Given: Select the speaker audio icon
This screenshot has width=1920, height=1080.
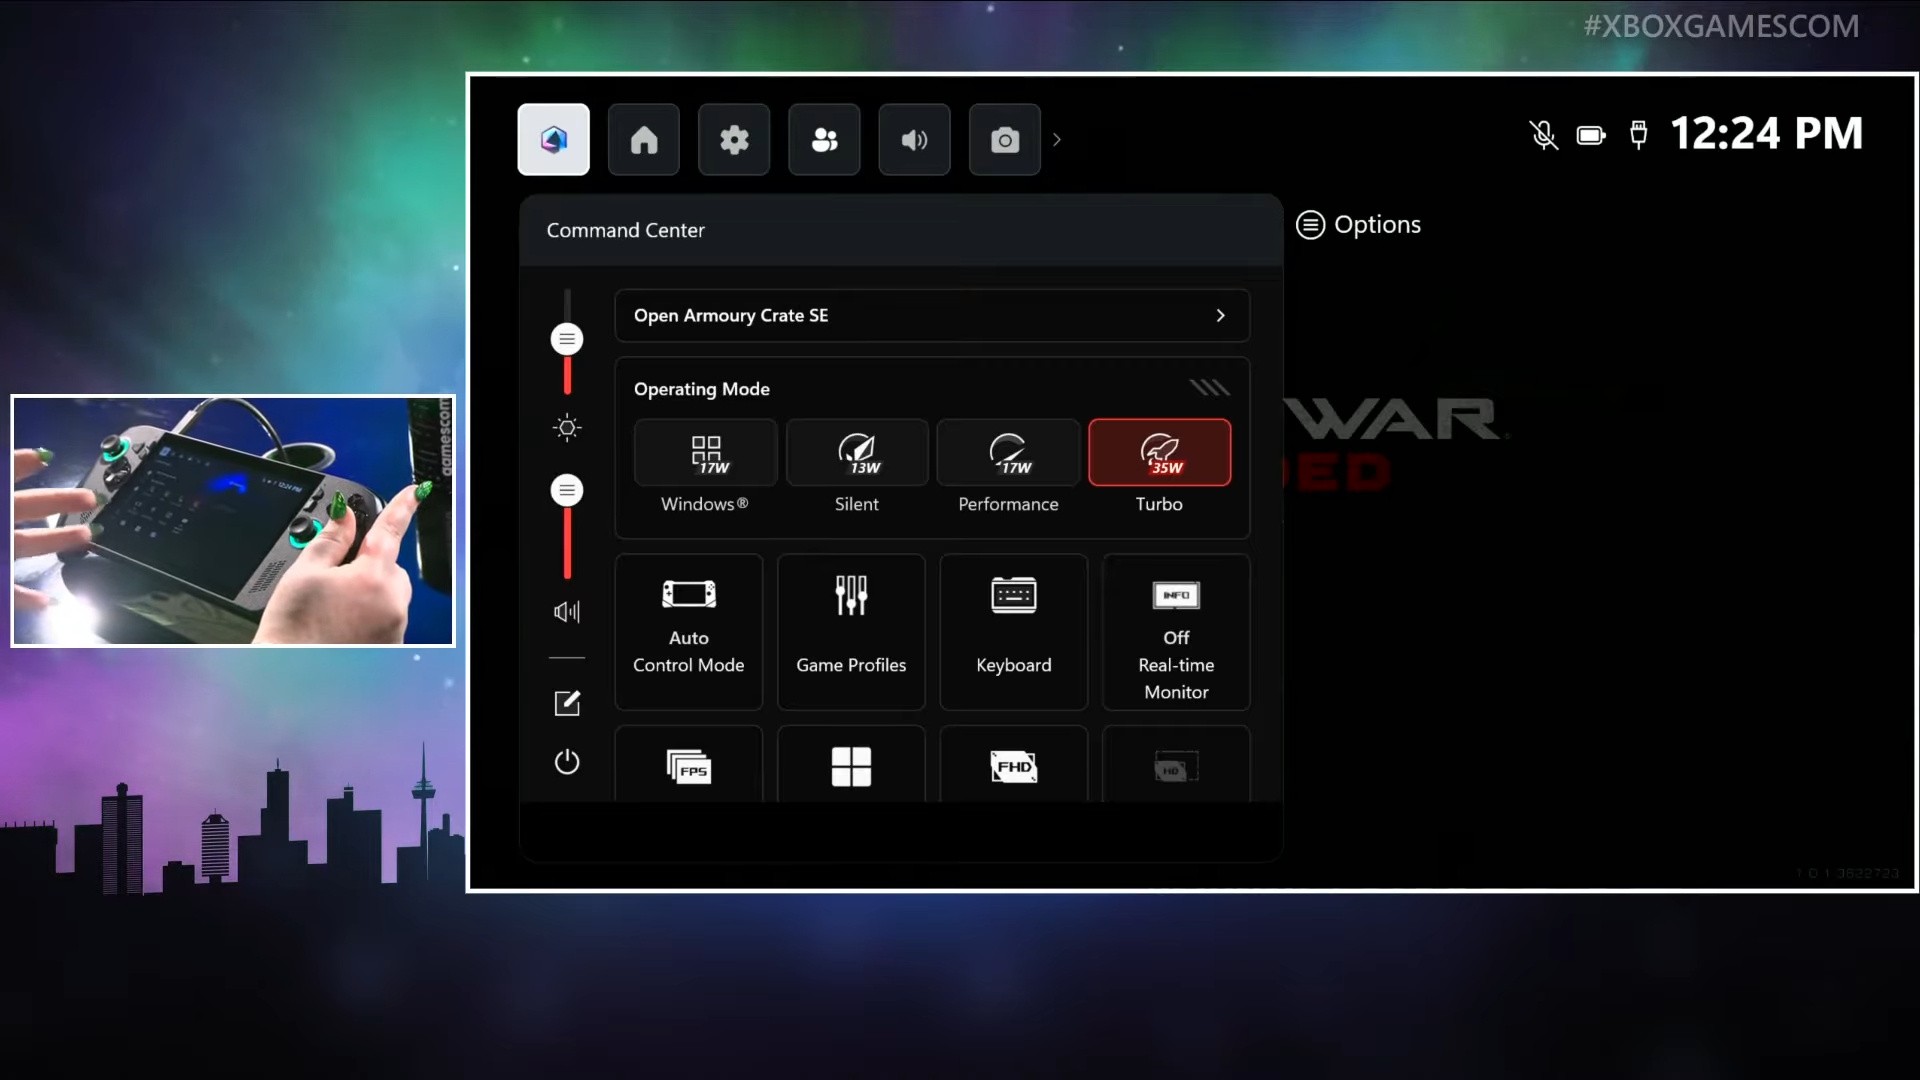Looking at the screenshot, I should tap(913, 140).
